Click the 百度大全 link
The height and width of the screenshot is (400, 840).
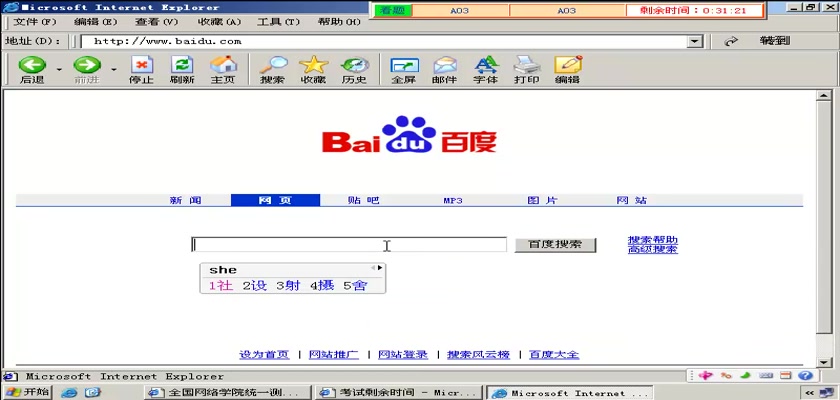[x=554, y=354]
